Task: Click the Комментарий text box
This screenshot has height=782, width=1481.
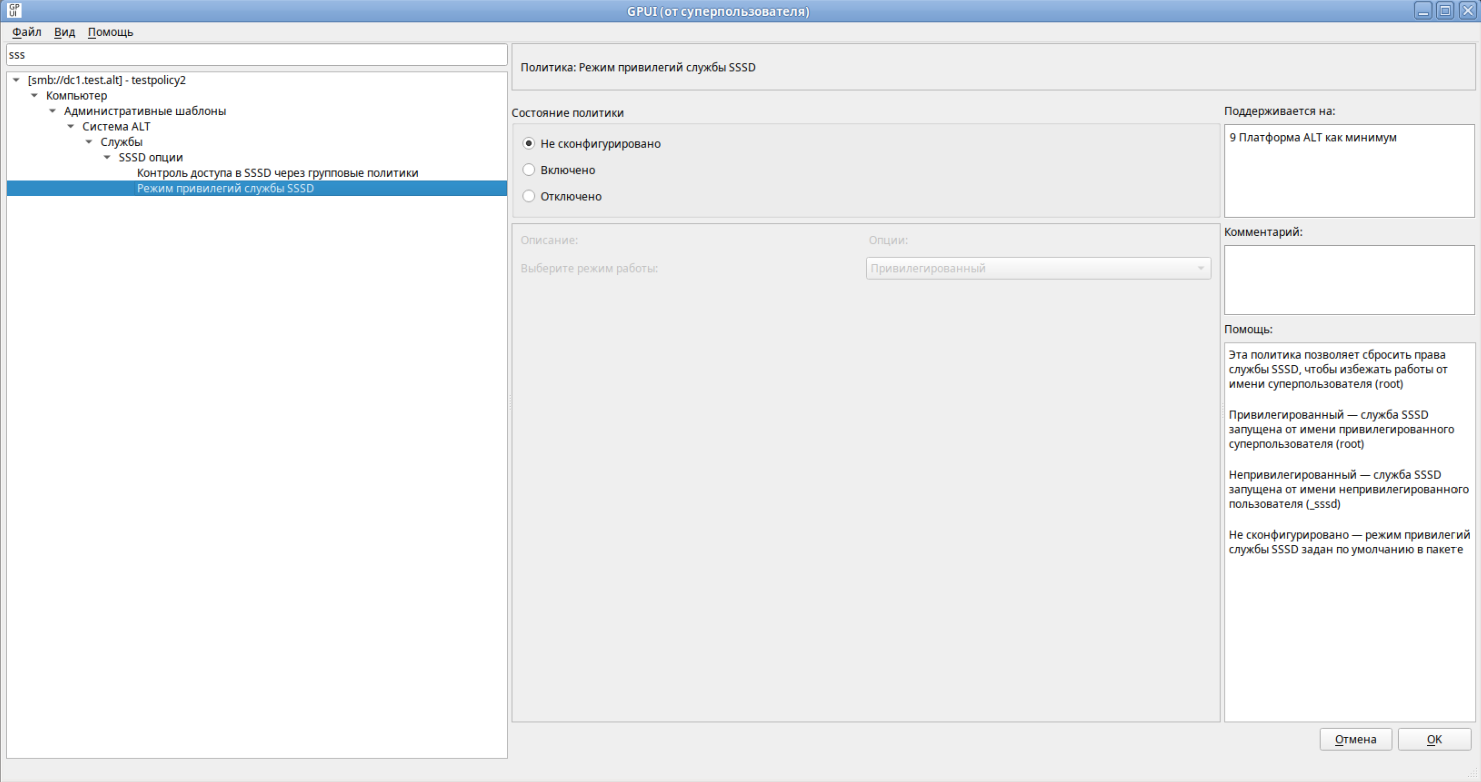Action: tap(1349, 280)
